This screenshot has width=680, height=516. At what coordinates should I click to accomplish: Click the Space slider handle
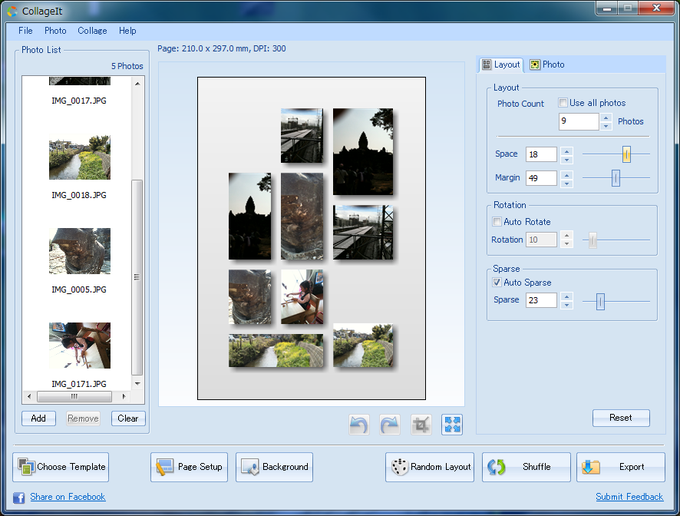(x=626, y=154)
